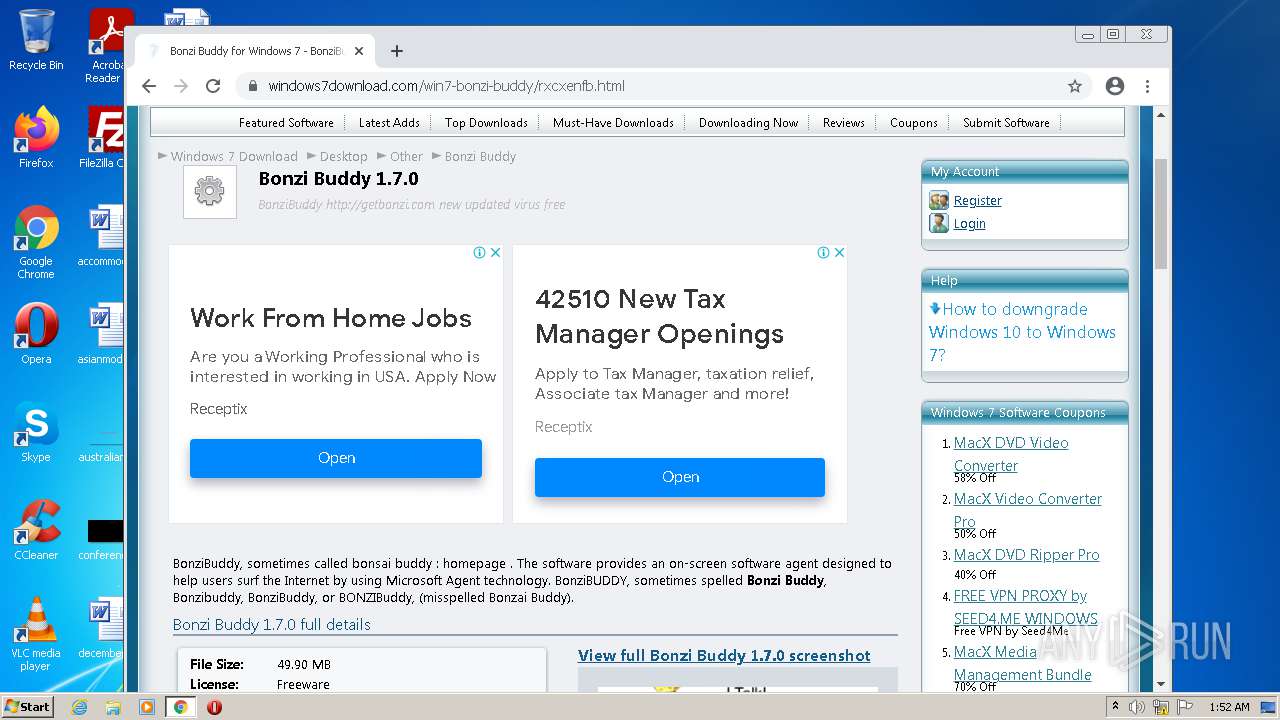Click the browser Back arrow

[x=149, y=86]
